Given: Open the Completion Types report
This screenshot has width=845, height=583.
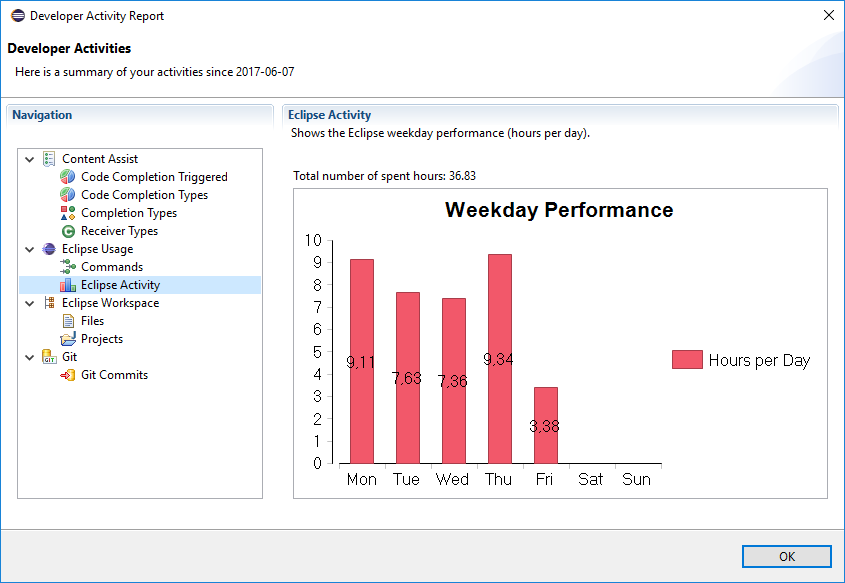Looking at the screenshot, I should (x=129, y=213).
